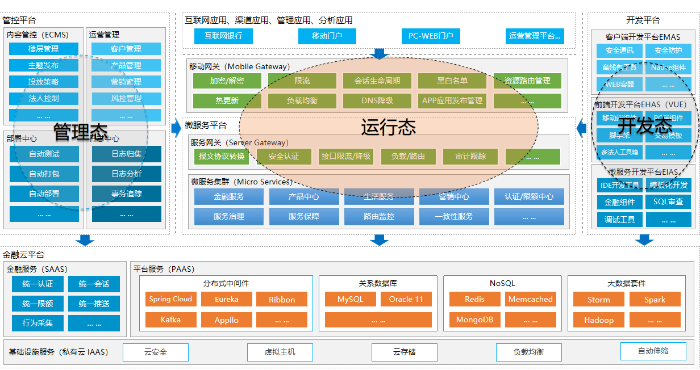Click the blue arrow pointing right from 管控平台

[x=176, y=129]
